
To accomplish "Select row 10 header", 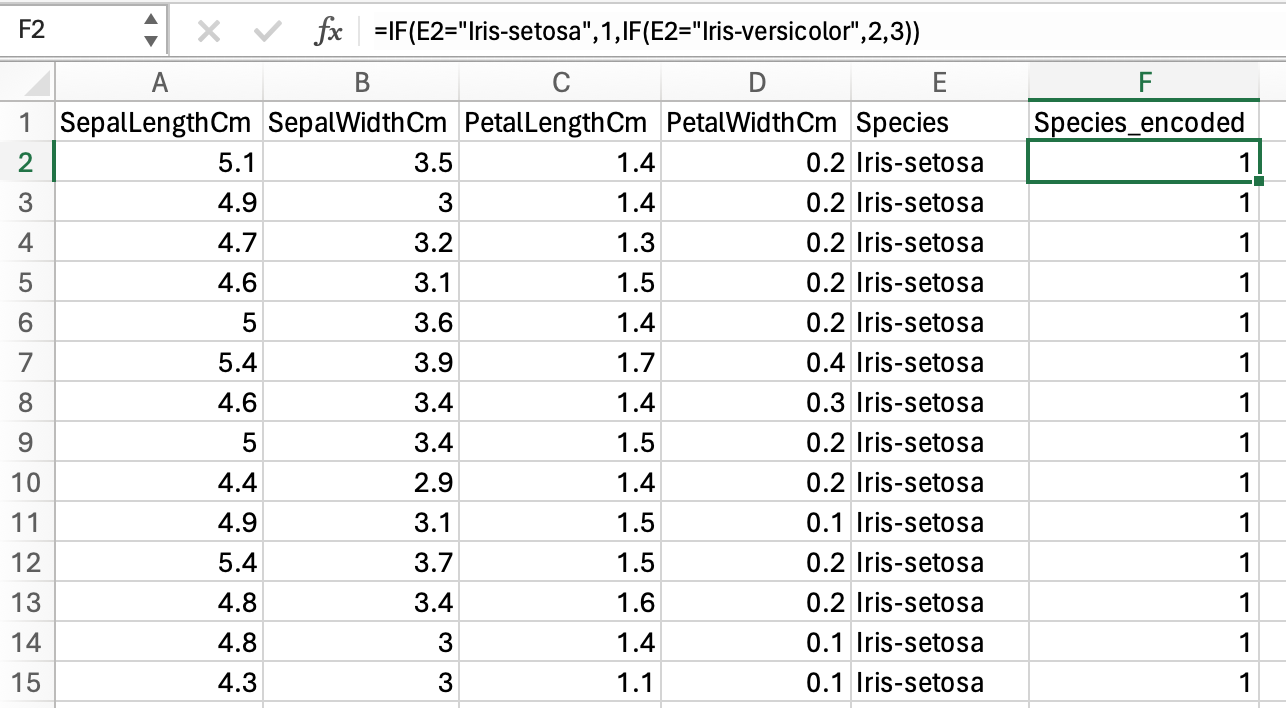I will pyautogui.click(x=26, y=482).
